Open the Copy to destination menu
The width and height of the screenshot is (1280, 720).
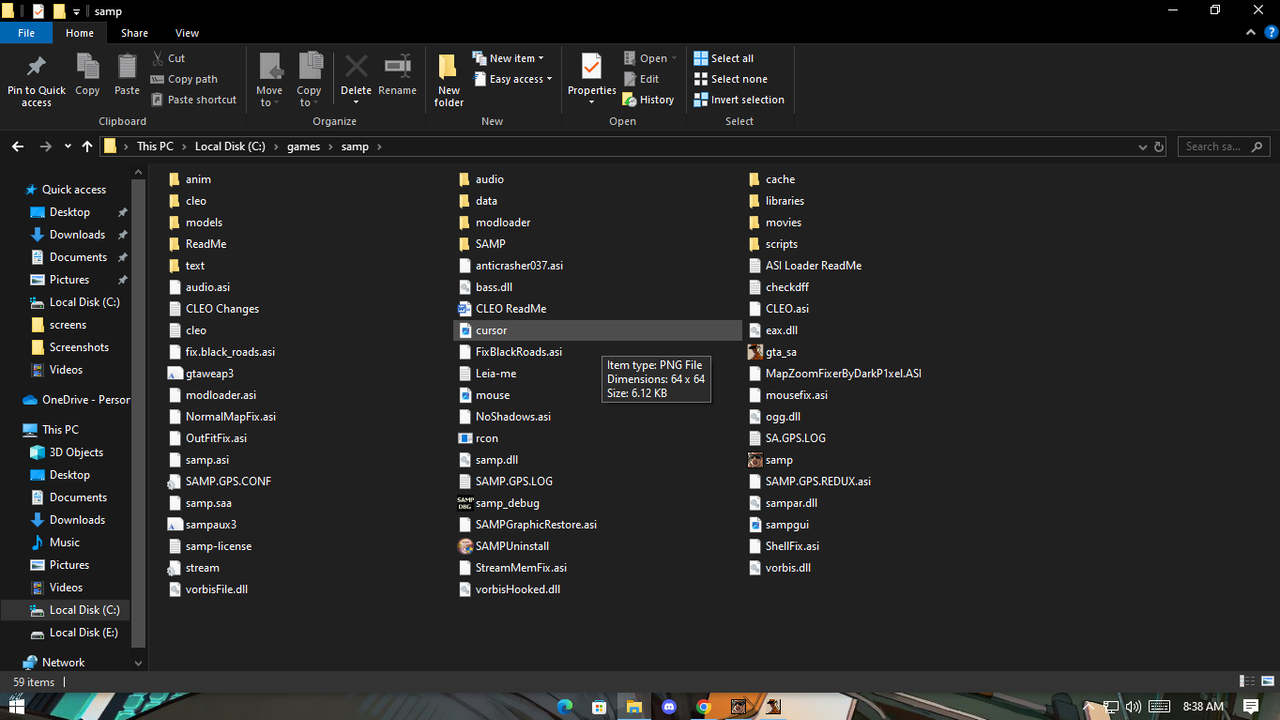(x=309, y=79)
